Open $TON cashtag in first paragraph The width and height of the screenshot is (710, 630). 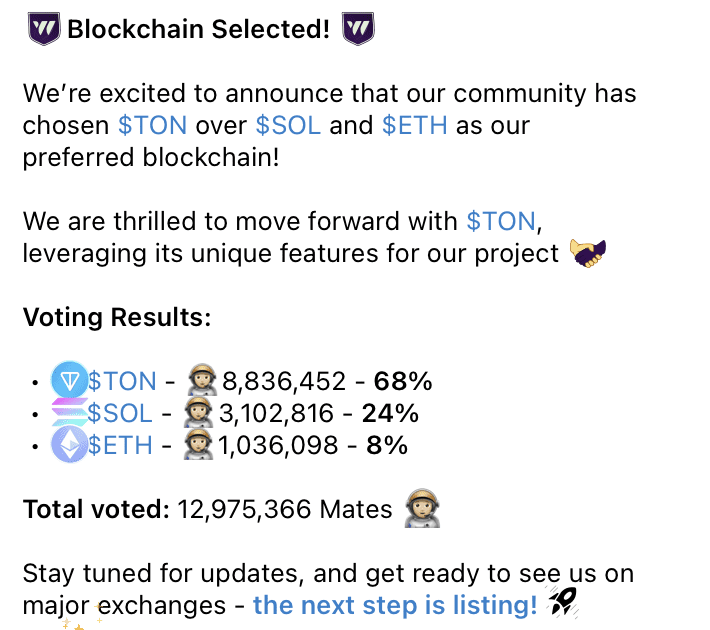click(x=153, y=125)
